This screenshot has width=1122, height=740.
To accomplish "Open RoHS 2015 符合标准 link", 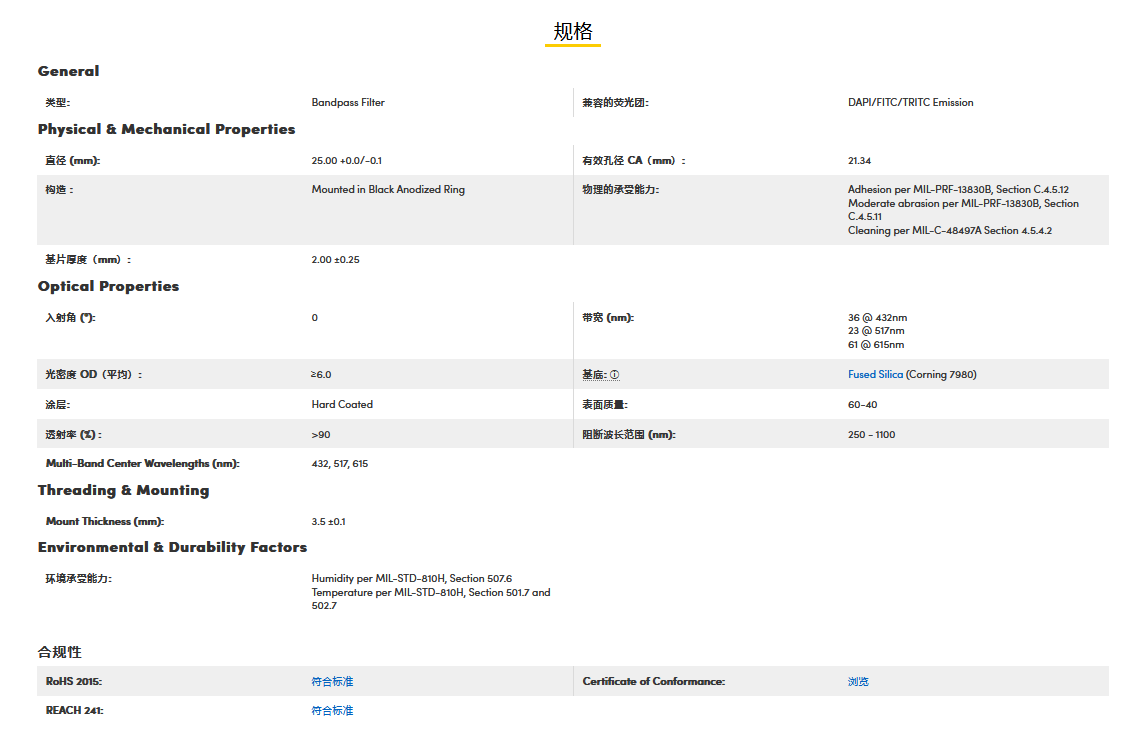I will 332,681.
